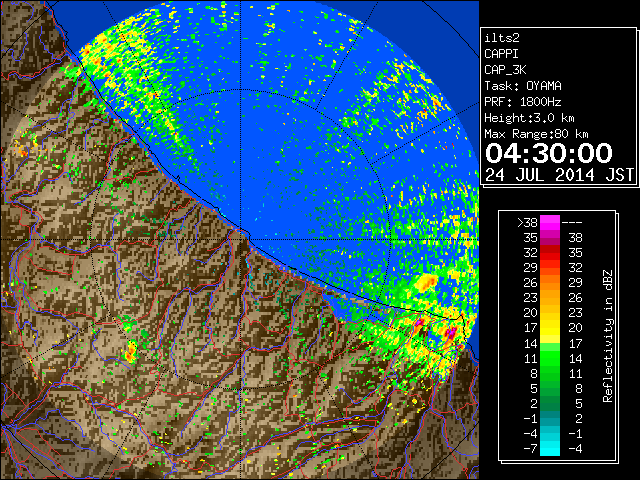The height and width of the screenshot is (480, 640).
Task: Click the ilts2 label in the info box
Action: click(502, 38)
